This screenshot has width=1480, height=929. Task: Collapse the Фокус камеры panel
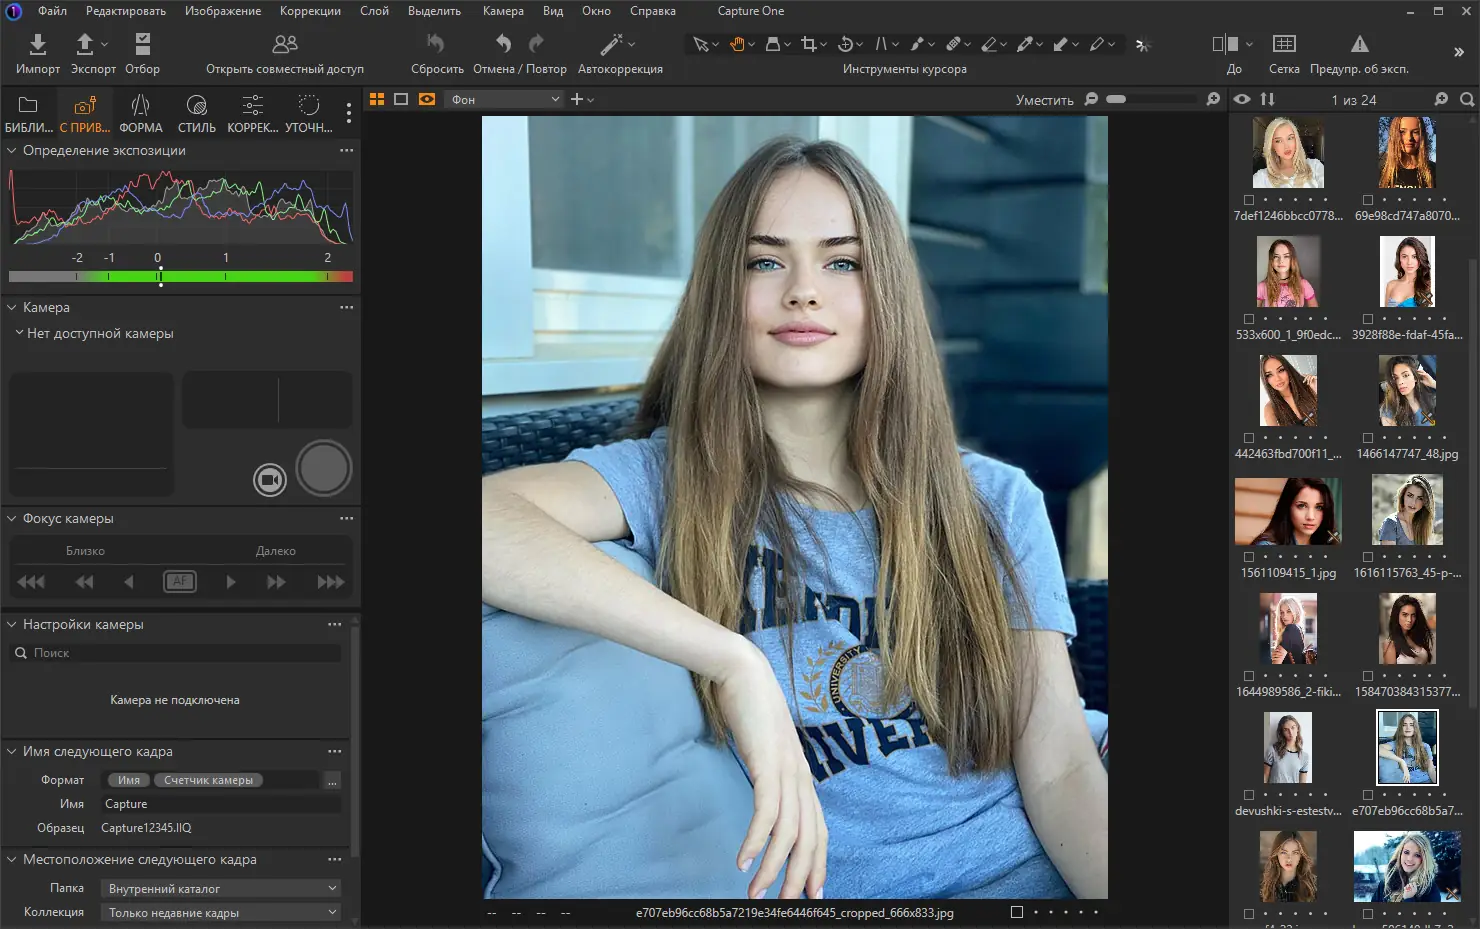pos(12,519)
